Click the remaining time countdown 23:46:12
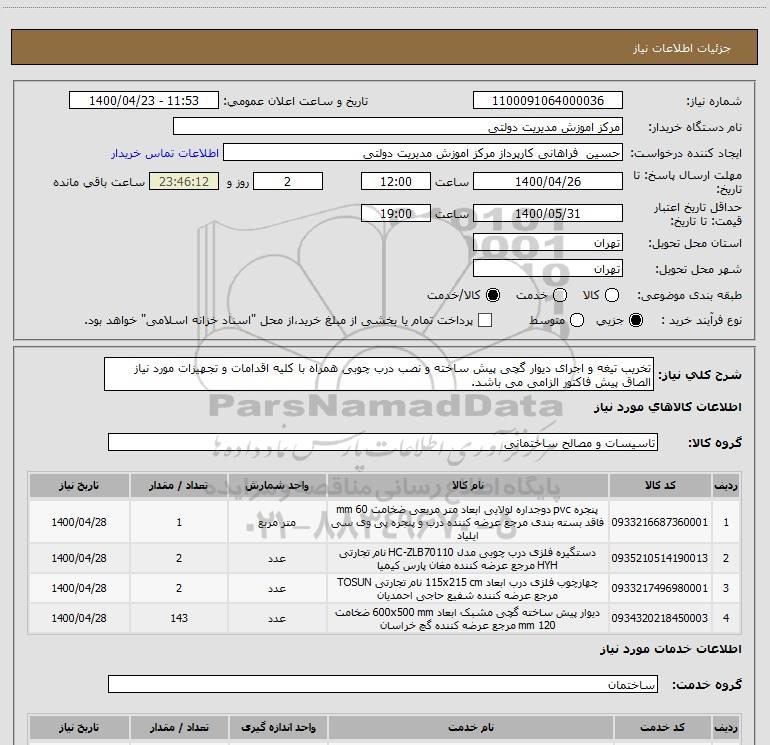Screen dimensions: 770x745 pyautogui.click(x=184, y=181)
